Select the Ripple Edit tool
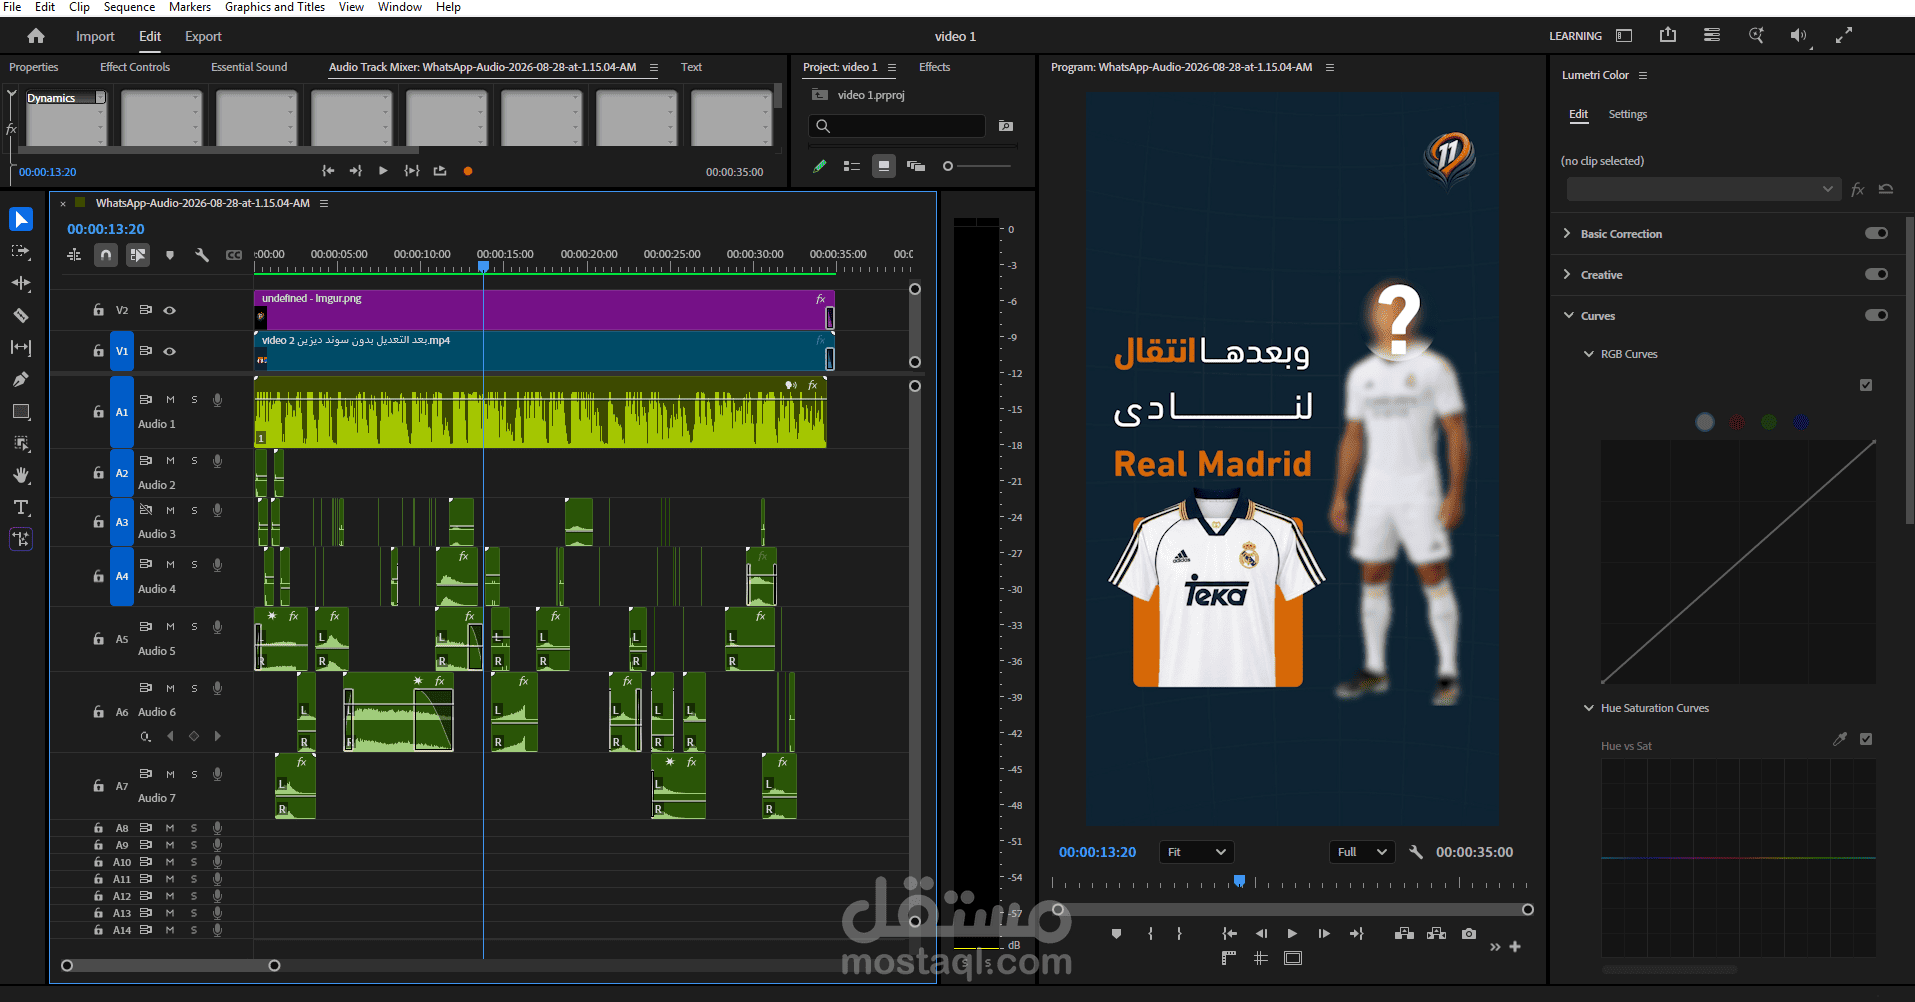The width and height of the screenshot is (1915, 1002). click(x=21, y=284)
